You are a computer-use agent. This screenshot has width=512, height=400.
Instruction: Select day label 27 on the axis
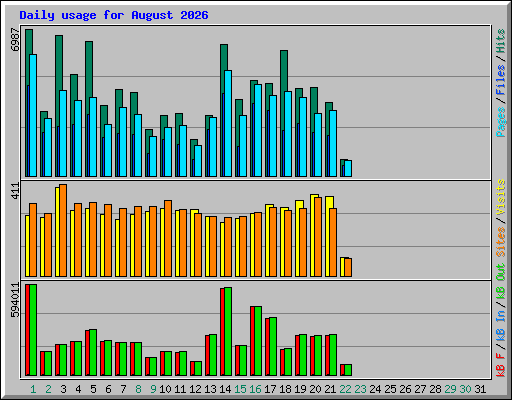(x=420, y=389)
